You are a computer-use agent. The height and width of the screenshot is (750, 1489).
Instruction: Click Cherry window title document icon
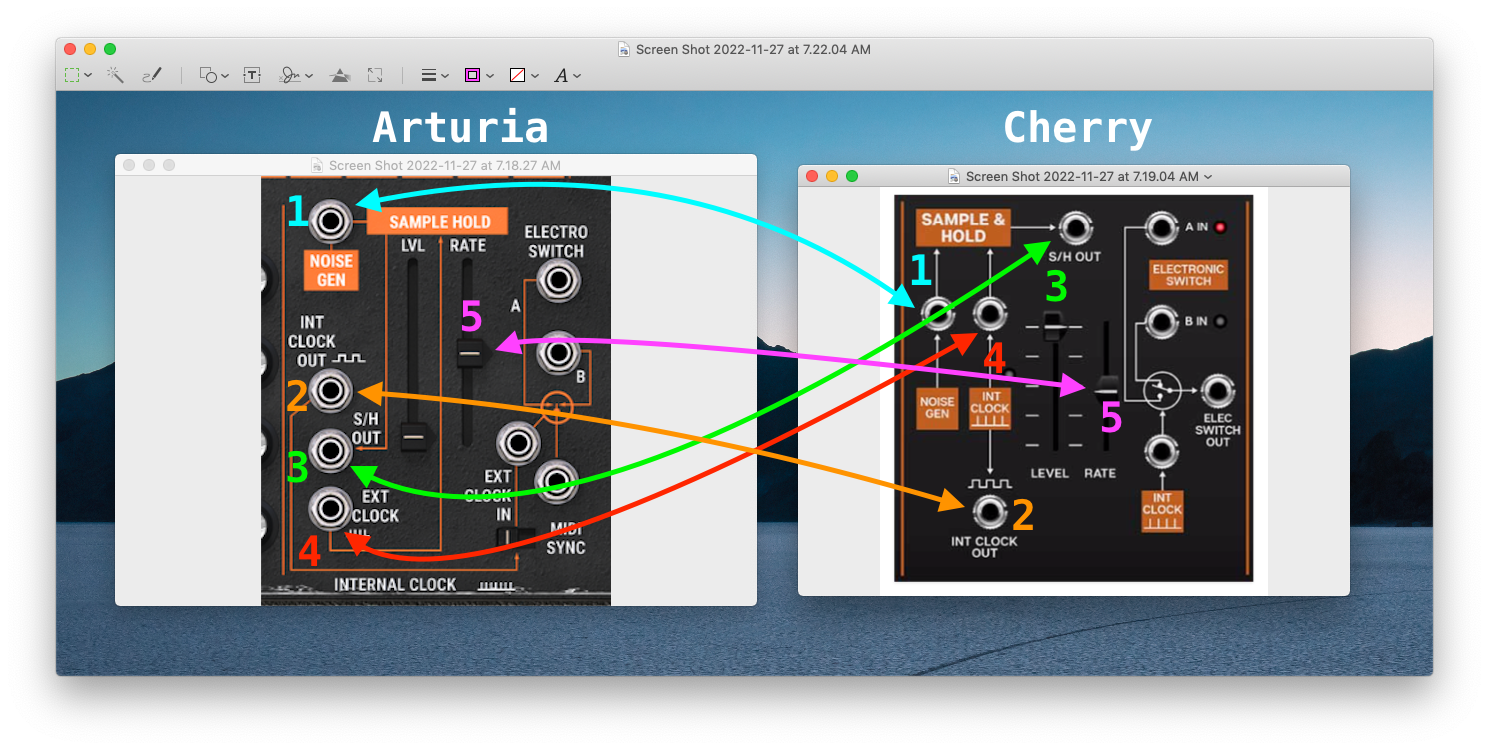[954, 176]
